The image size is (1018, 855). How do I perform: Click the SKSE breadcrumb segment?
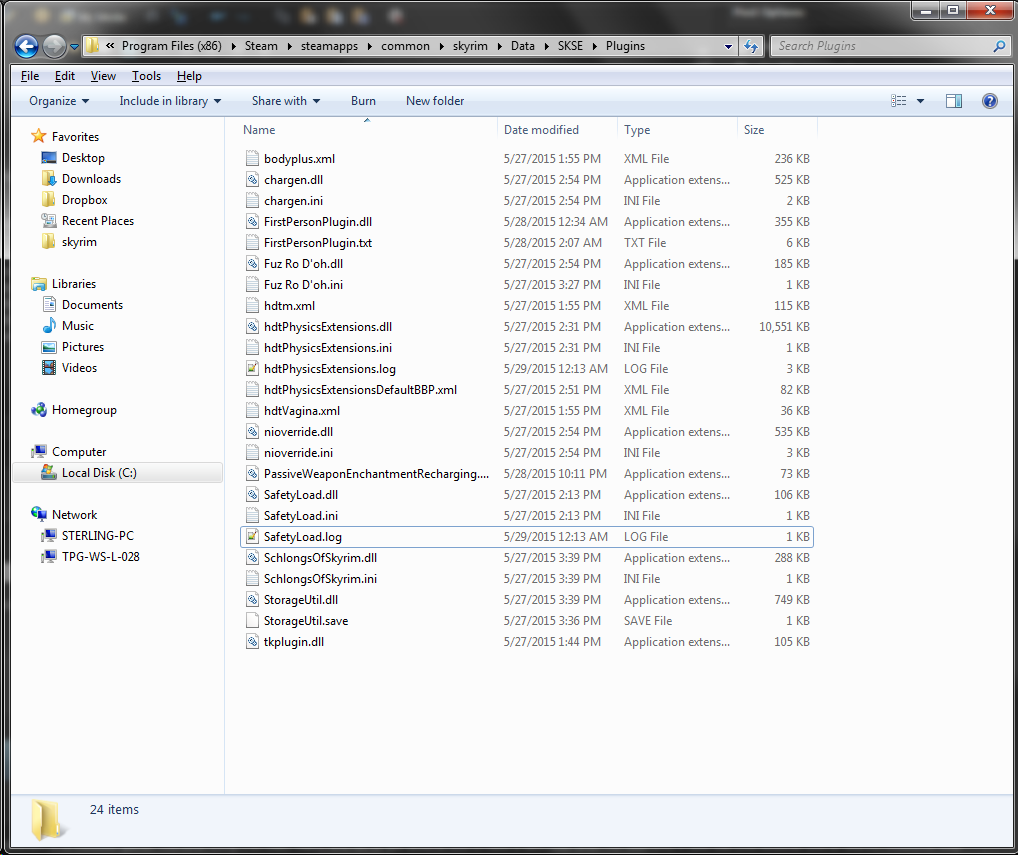pyautogui.click(x=570, y=46)
